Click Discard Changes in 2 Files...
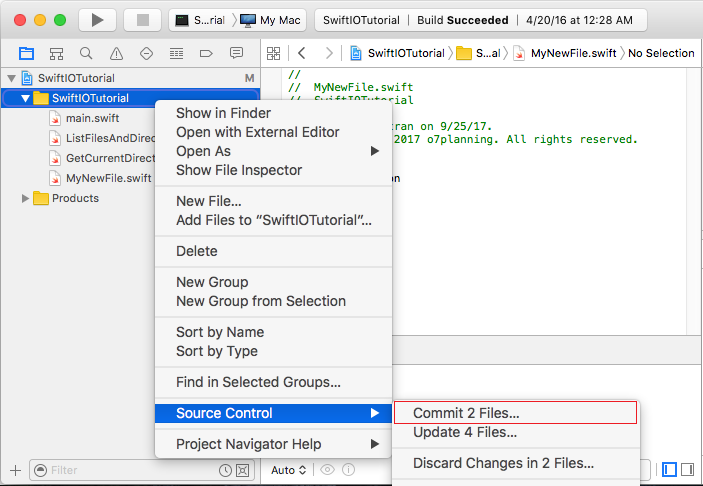Image resolution: width=703 pixels, height=486 pixels. (x=516, y=463)
